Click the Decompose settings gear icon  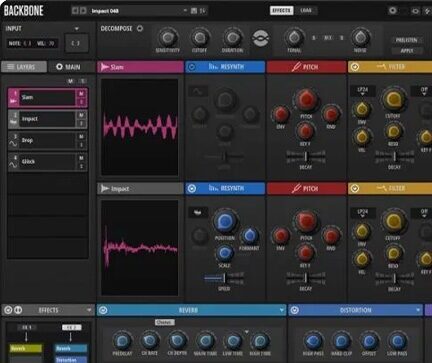[x=140, y=29]
